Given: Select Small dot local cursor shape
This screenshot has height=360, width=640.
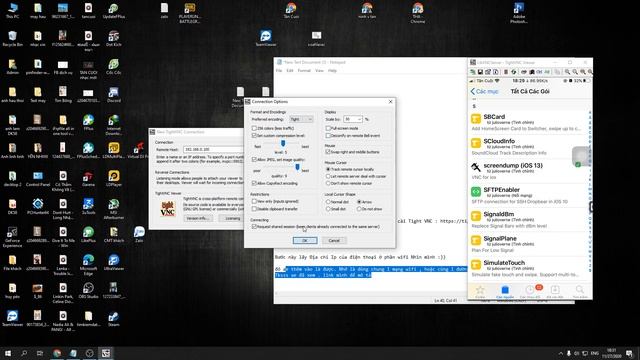Looking at the screenshot, I should 328,209.
